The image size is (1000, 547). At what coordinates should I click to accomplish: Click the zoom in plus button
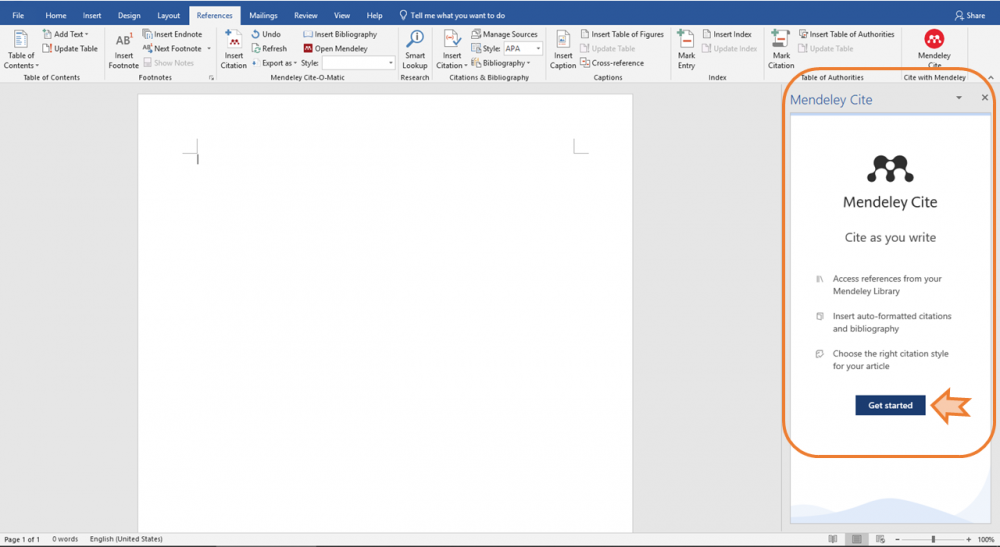969,539
